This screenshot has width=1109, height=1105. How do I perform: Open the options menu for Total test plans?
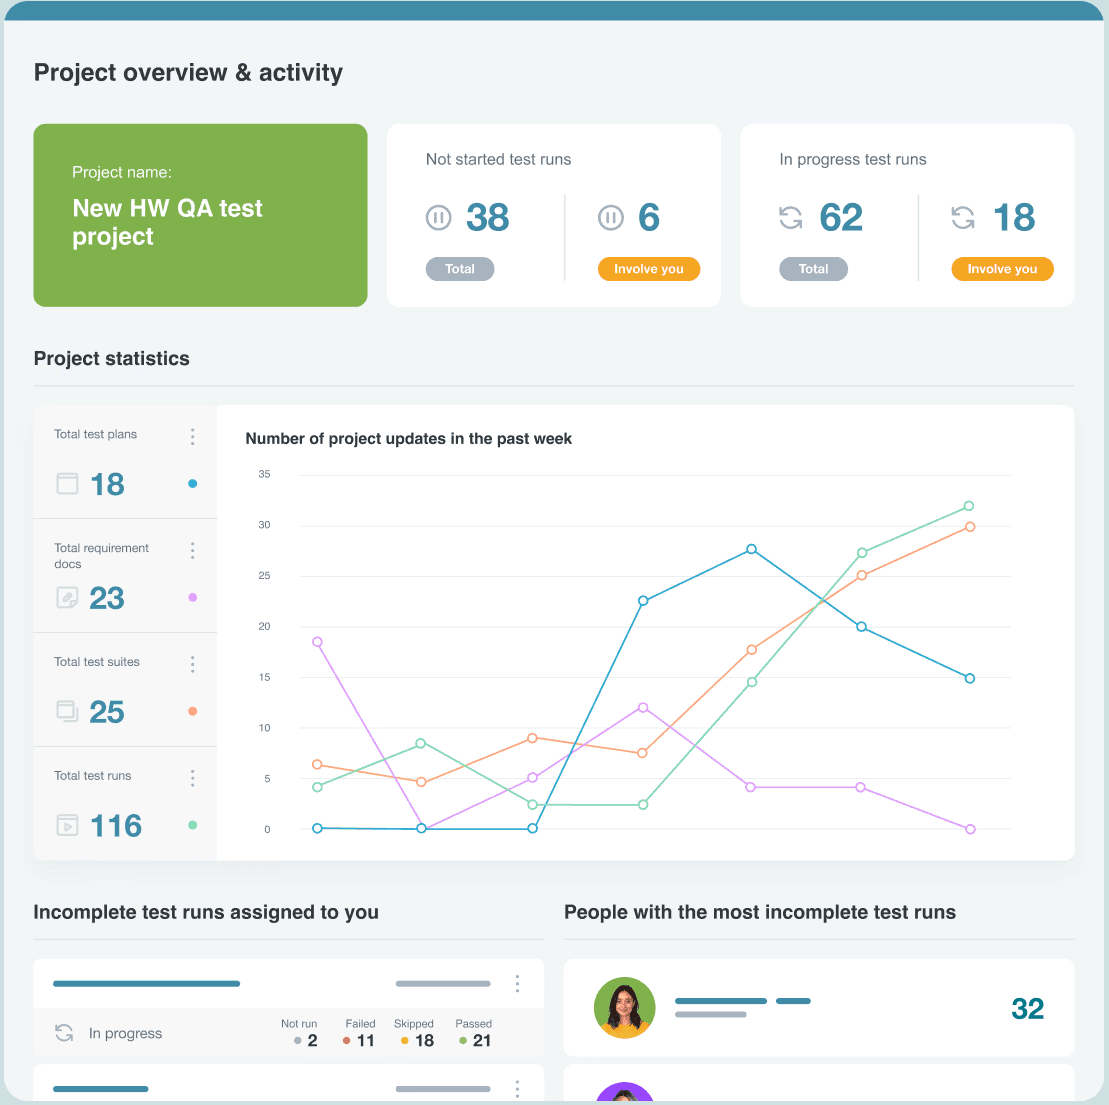(x=192, y=436)
